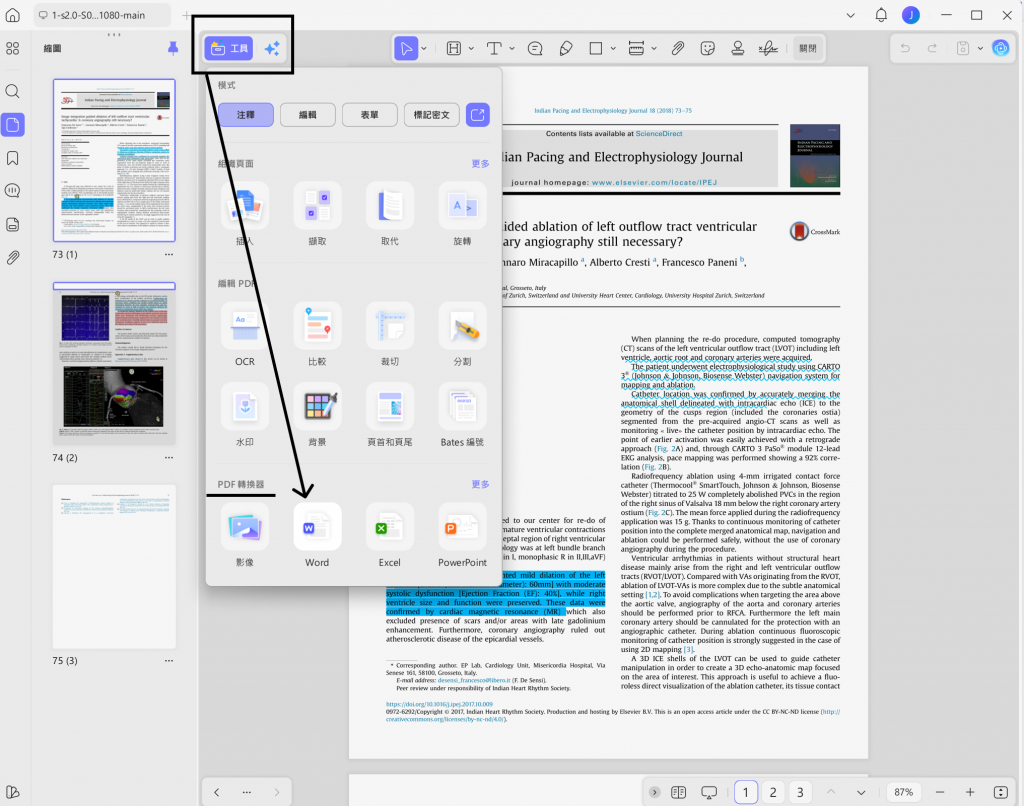Open the 工具 tools button
1024x806 pixels.
(x=229, y=48)
